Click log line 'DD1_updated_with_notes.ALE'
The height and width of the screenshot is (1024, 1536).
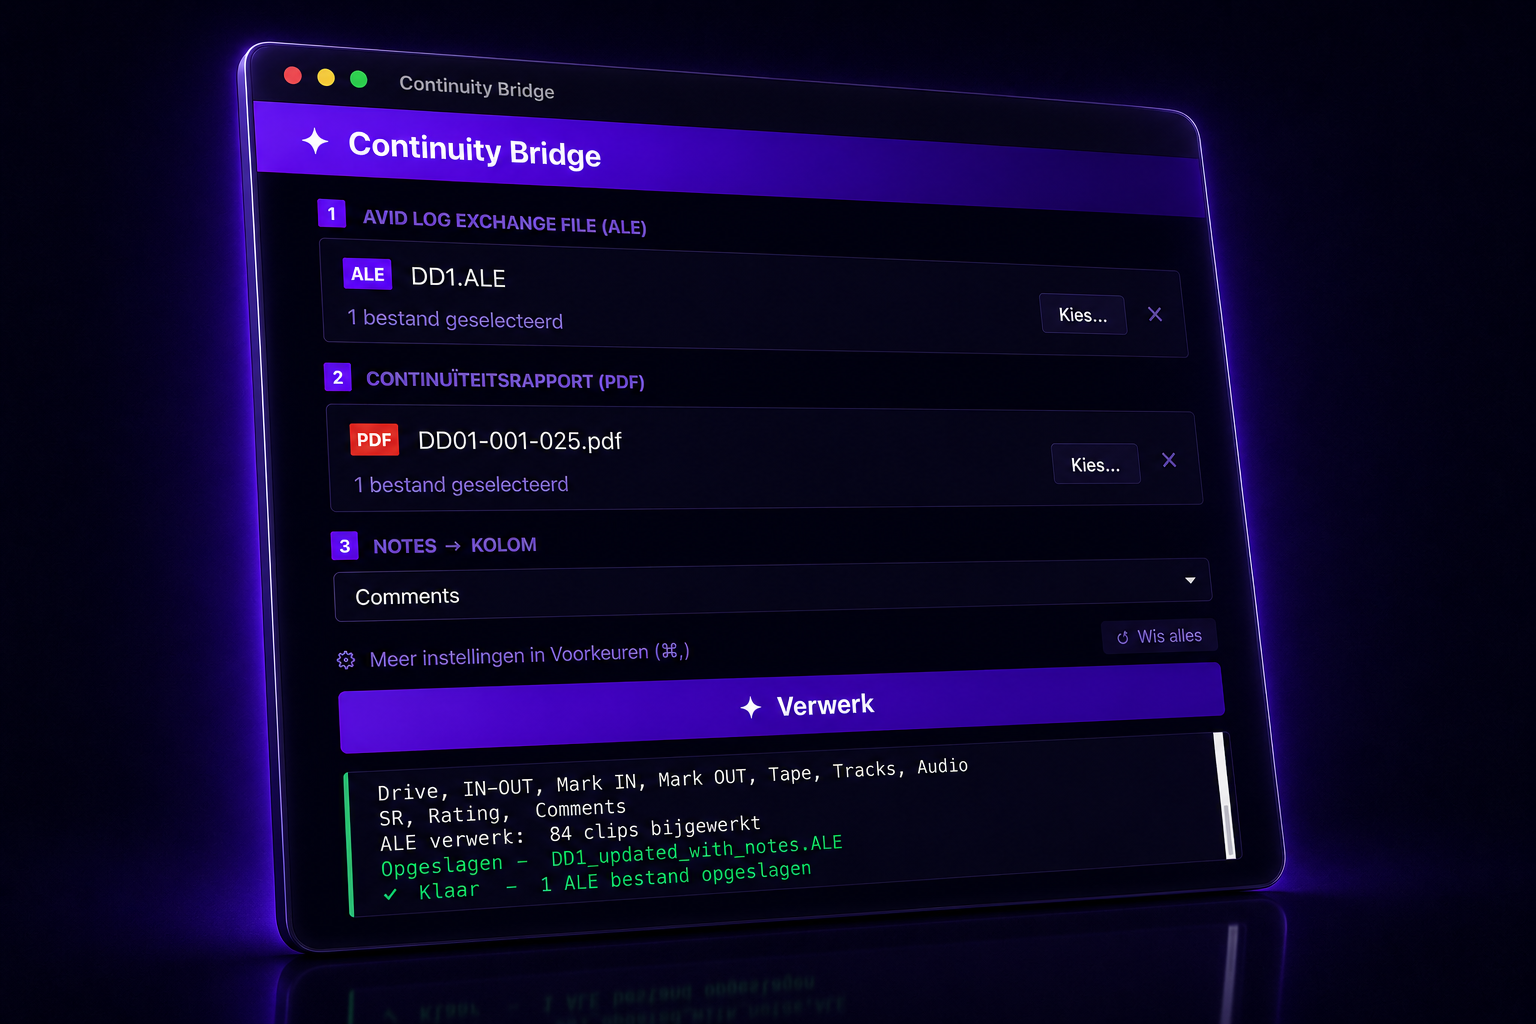697,850
